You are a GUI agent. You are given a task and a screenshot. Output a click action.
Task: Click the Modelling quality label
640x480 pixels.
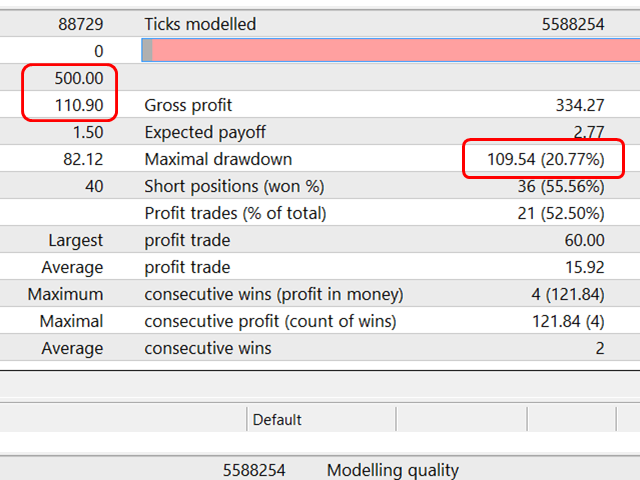click(393, 470)
